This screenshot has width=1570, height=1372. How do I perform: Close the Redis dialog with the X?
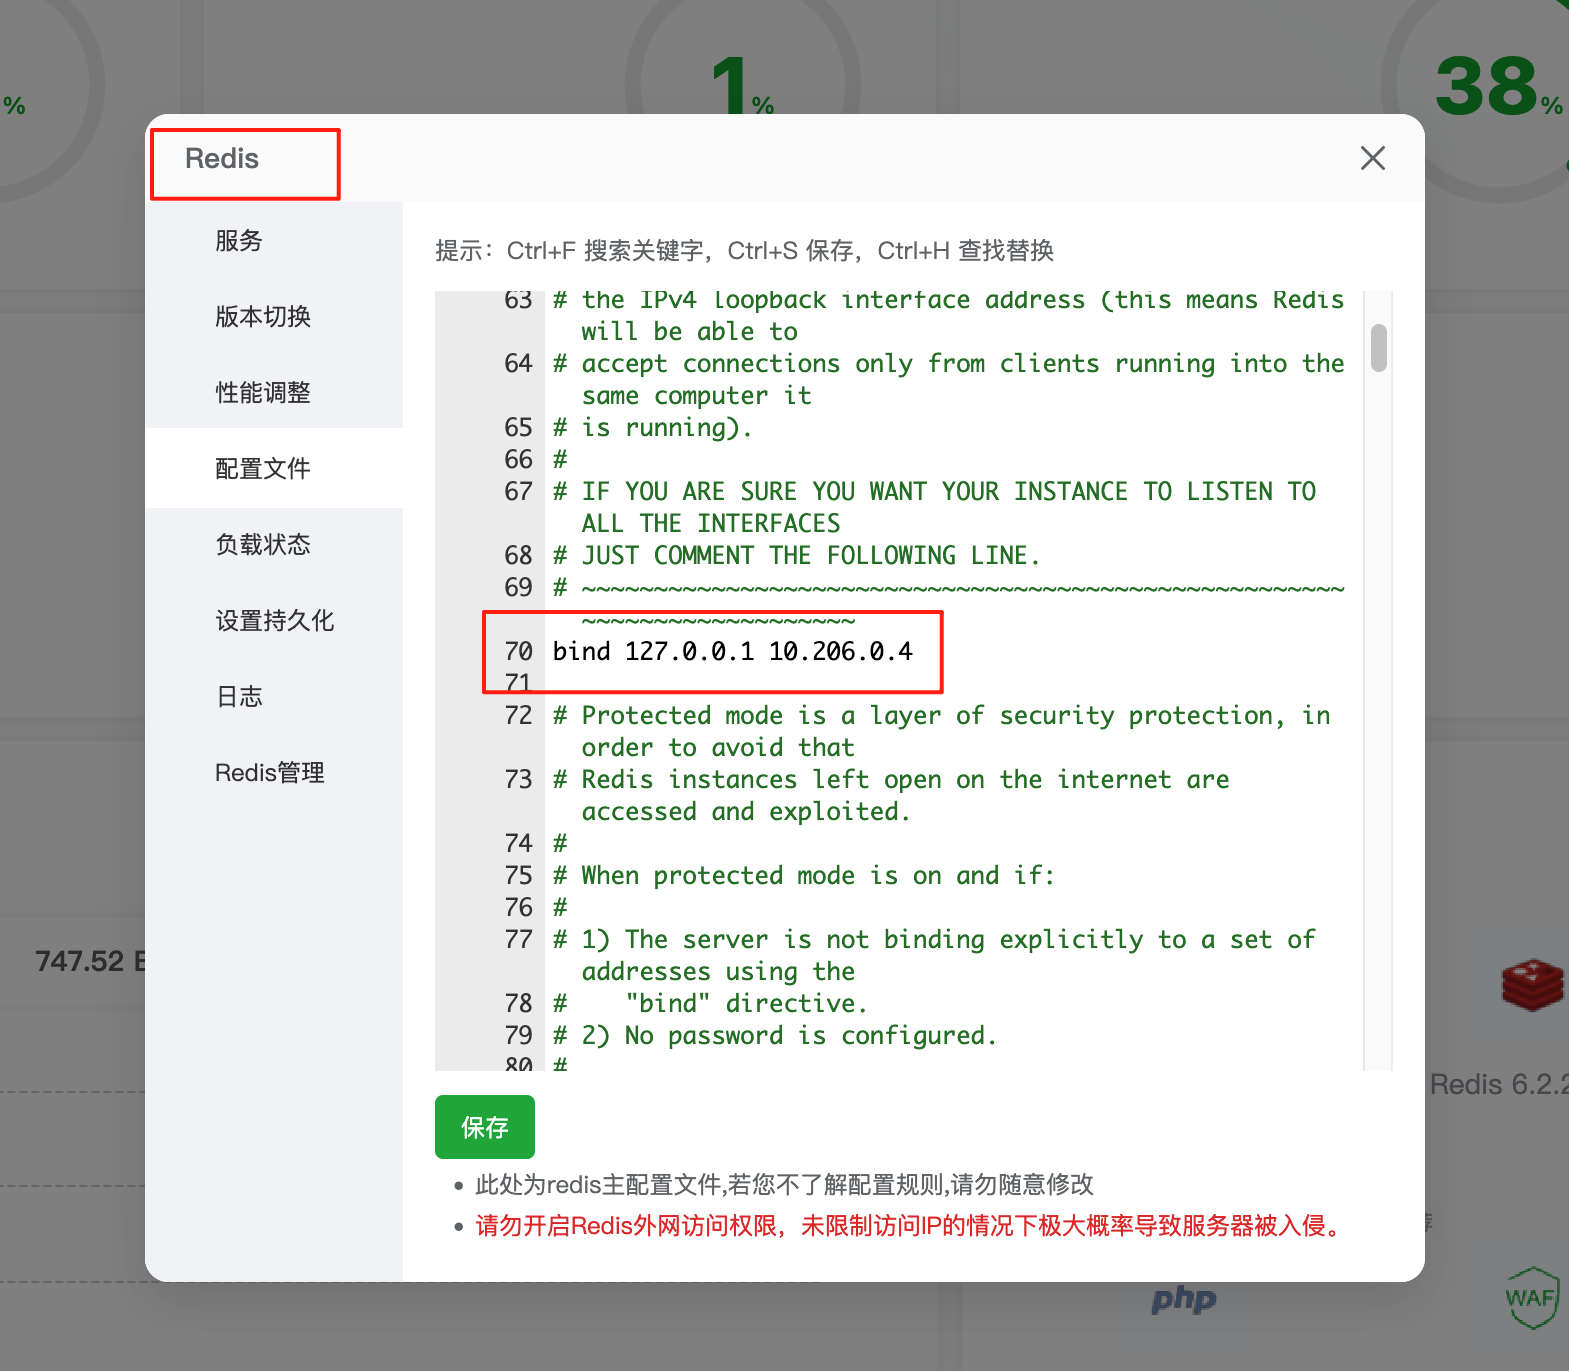coord(1372,158)
